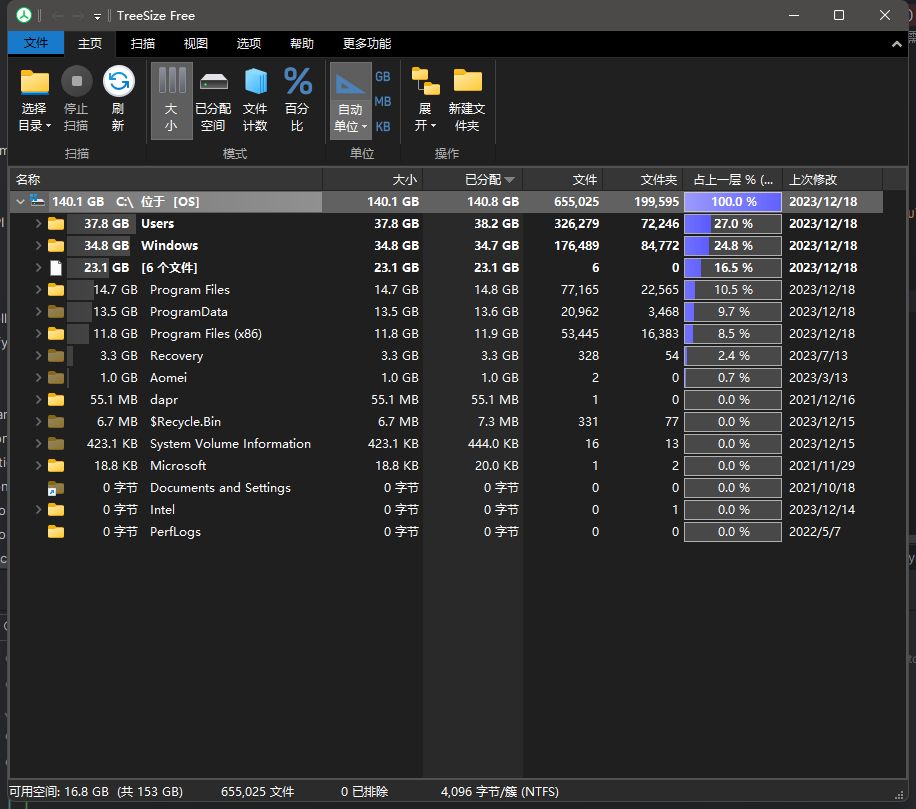The image size is (916, 809).
Task: Expand the Program Files (x86) folder
Action: (38, 334)
